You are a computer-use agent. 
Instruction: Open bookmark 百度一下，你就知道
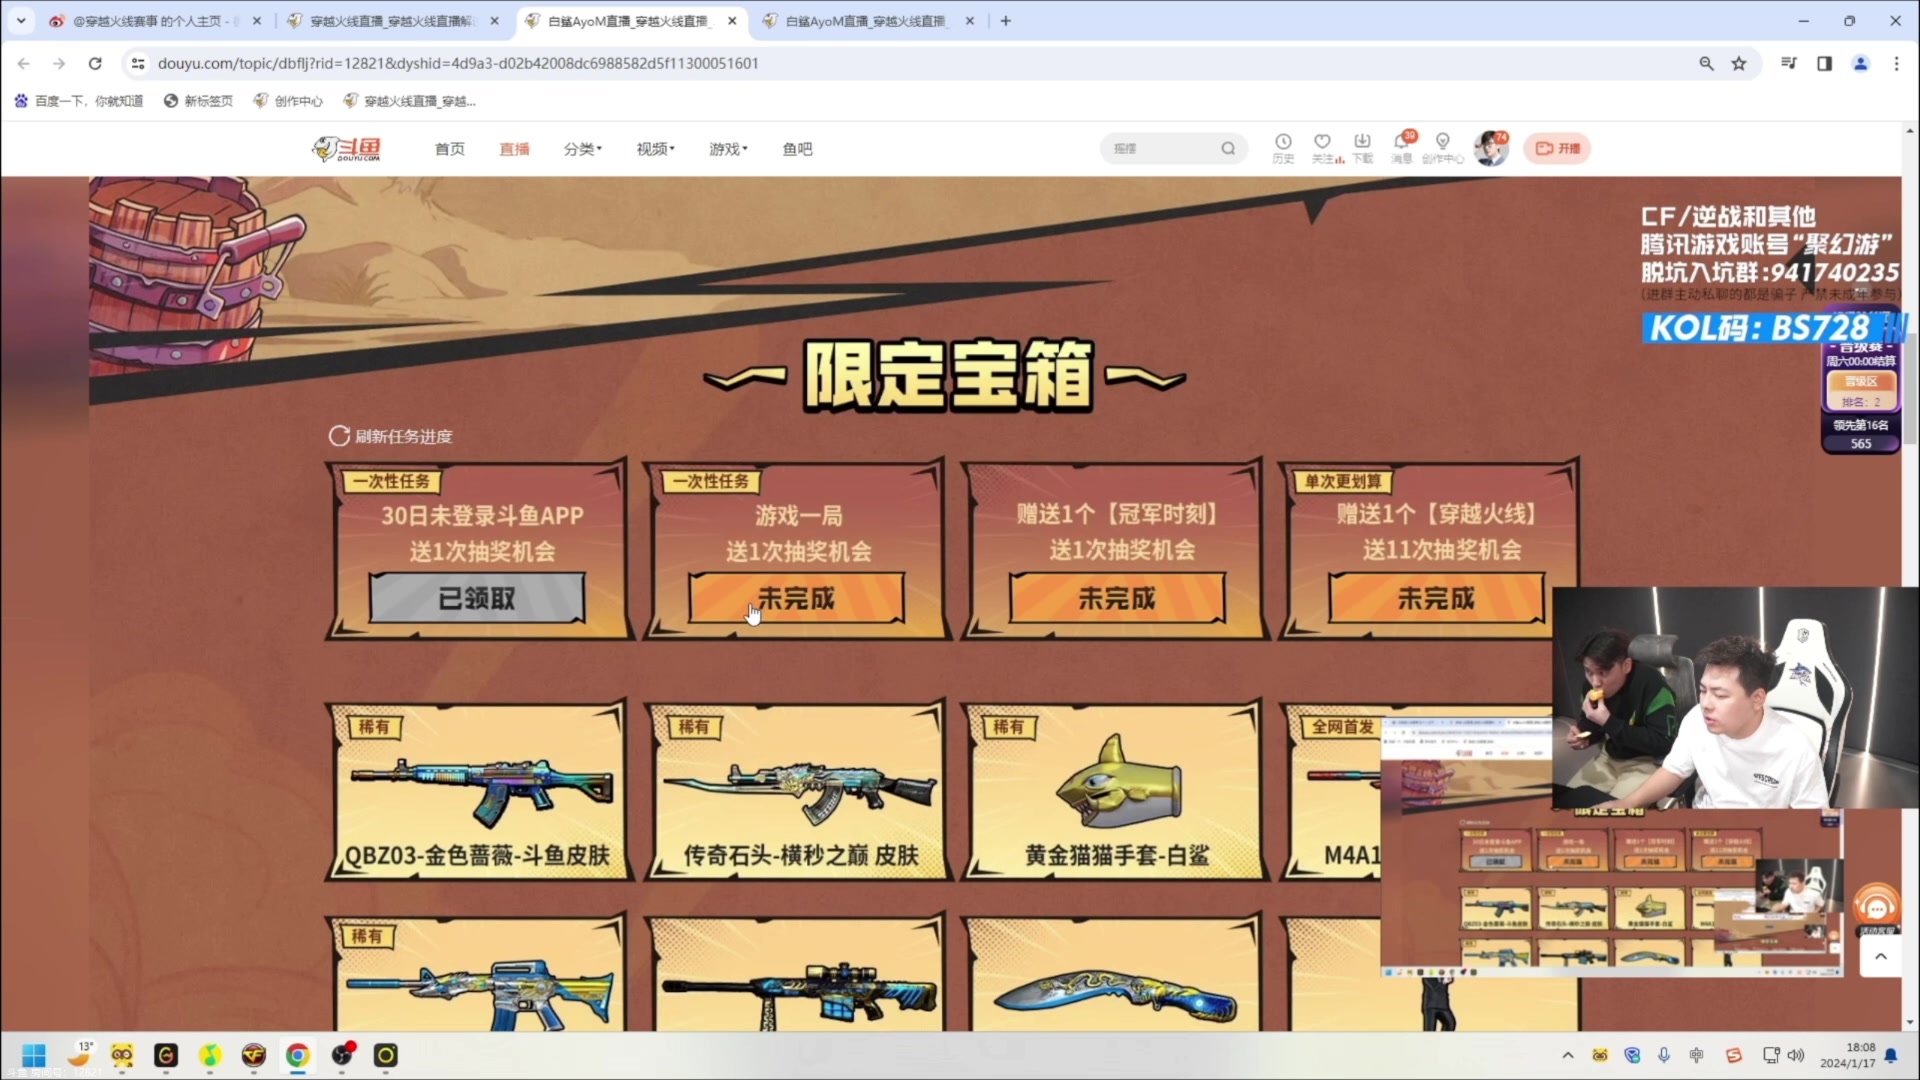79,101
